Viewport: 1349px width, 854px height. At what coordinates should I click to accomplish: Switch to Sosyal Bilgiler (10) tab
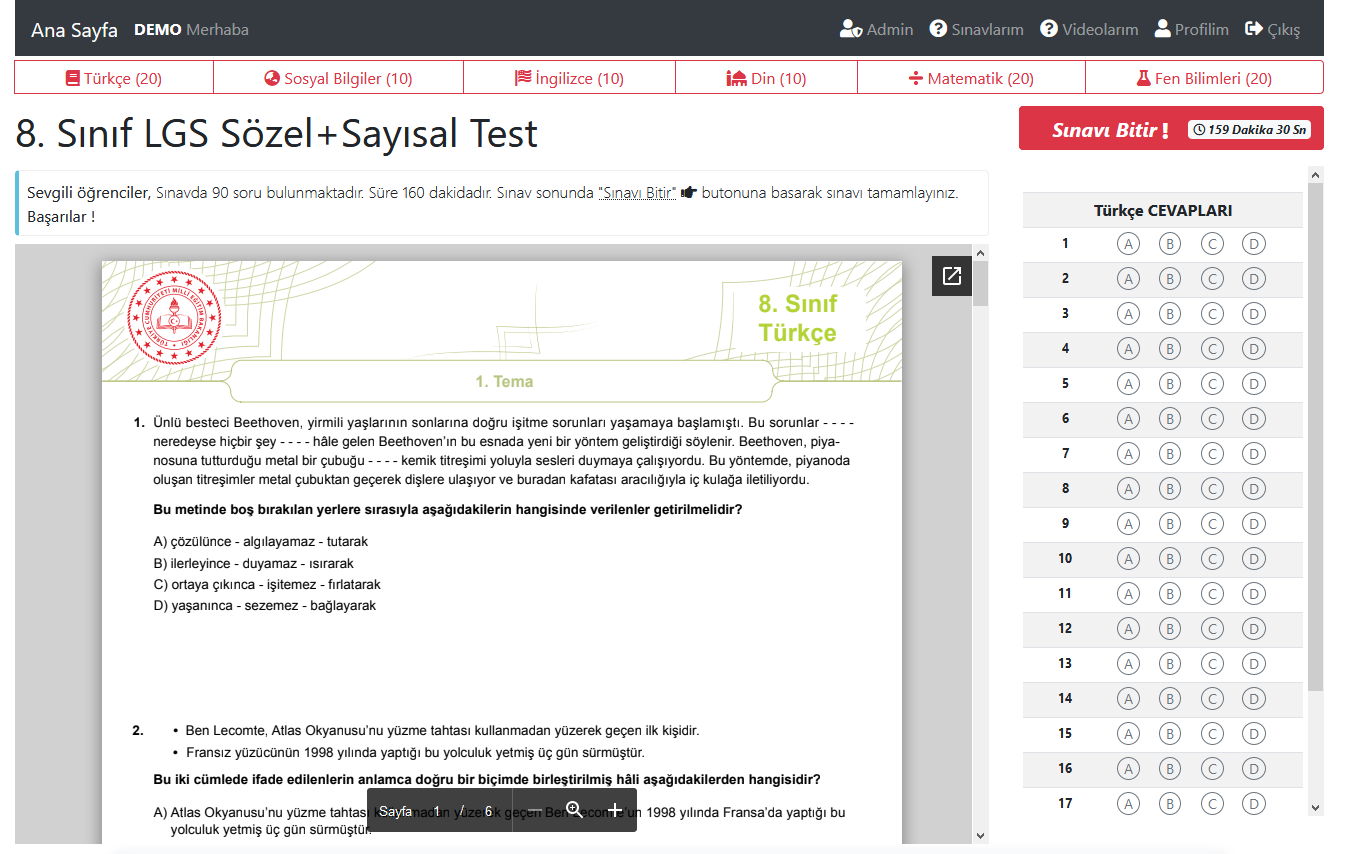[x=338, y=78]
